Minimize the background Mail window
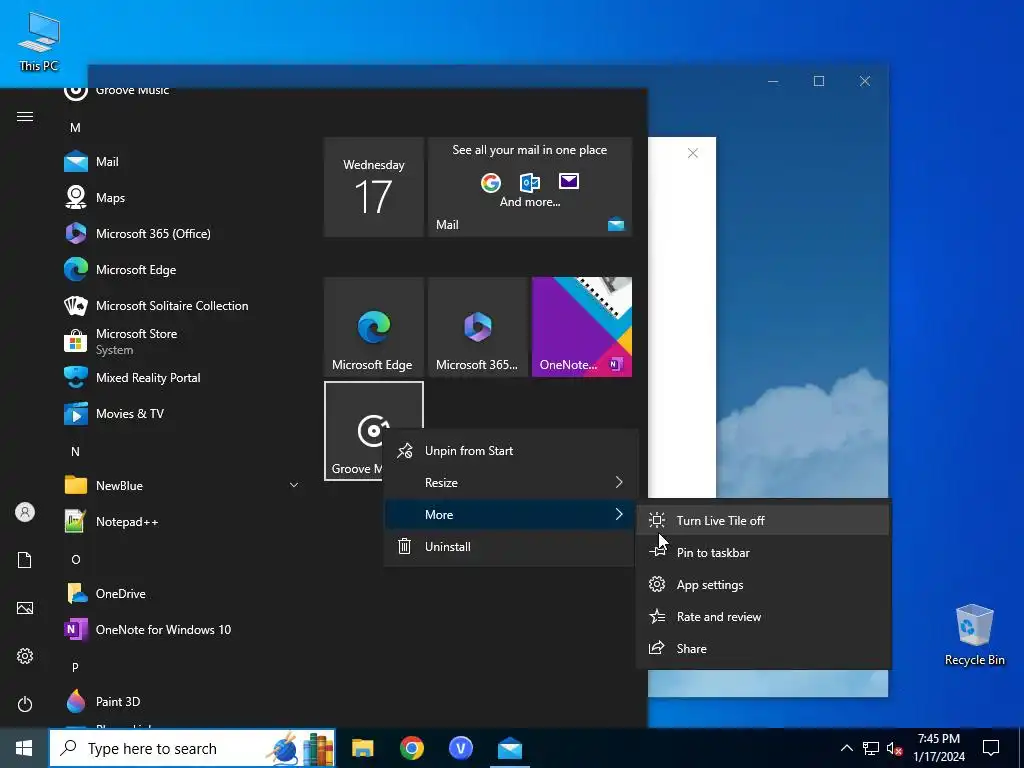The height and width of the screenshot is (768, 1024). [773, 81]
